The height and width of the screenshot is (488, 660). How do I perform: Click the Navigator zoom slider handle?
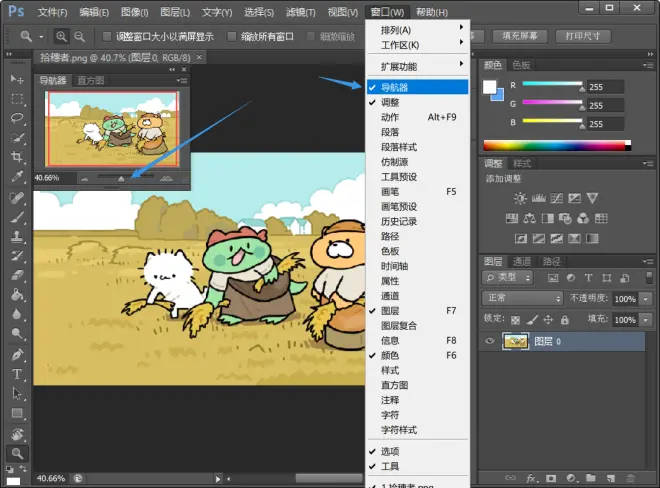pyautogui.click(x=121, y=179)
